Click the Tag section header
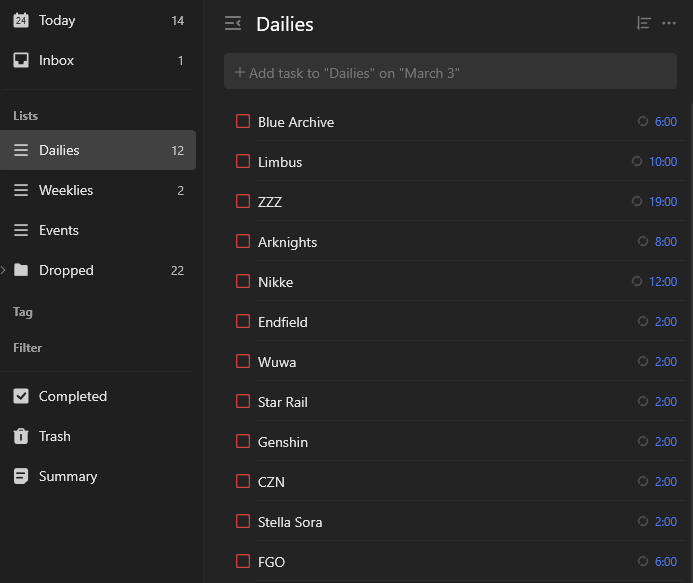Image resolution: width=693 pixels, height=583 pixels. [x=23, y=312]
